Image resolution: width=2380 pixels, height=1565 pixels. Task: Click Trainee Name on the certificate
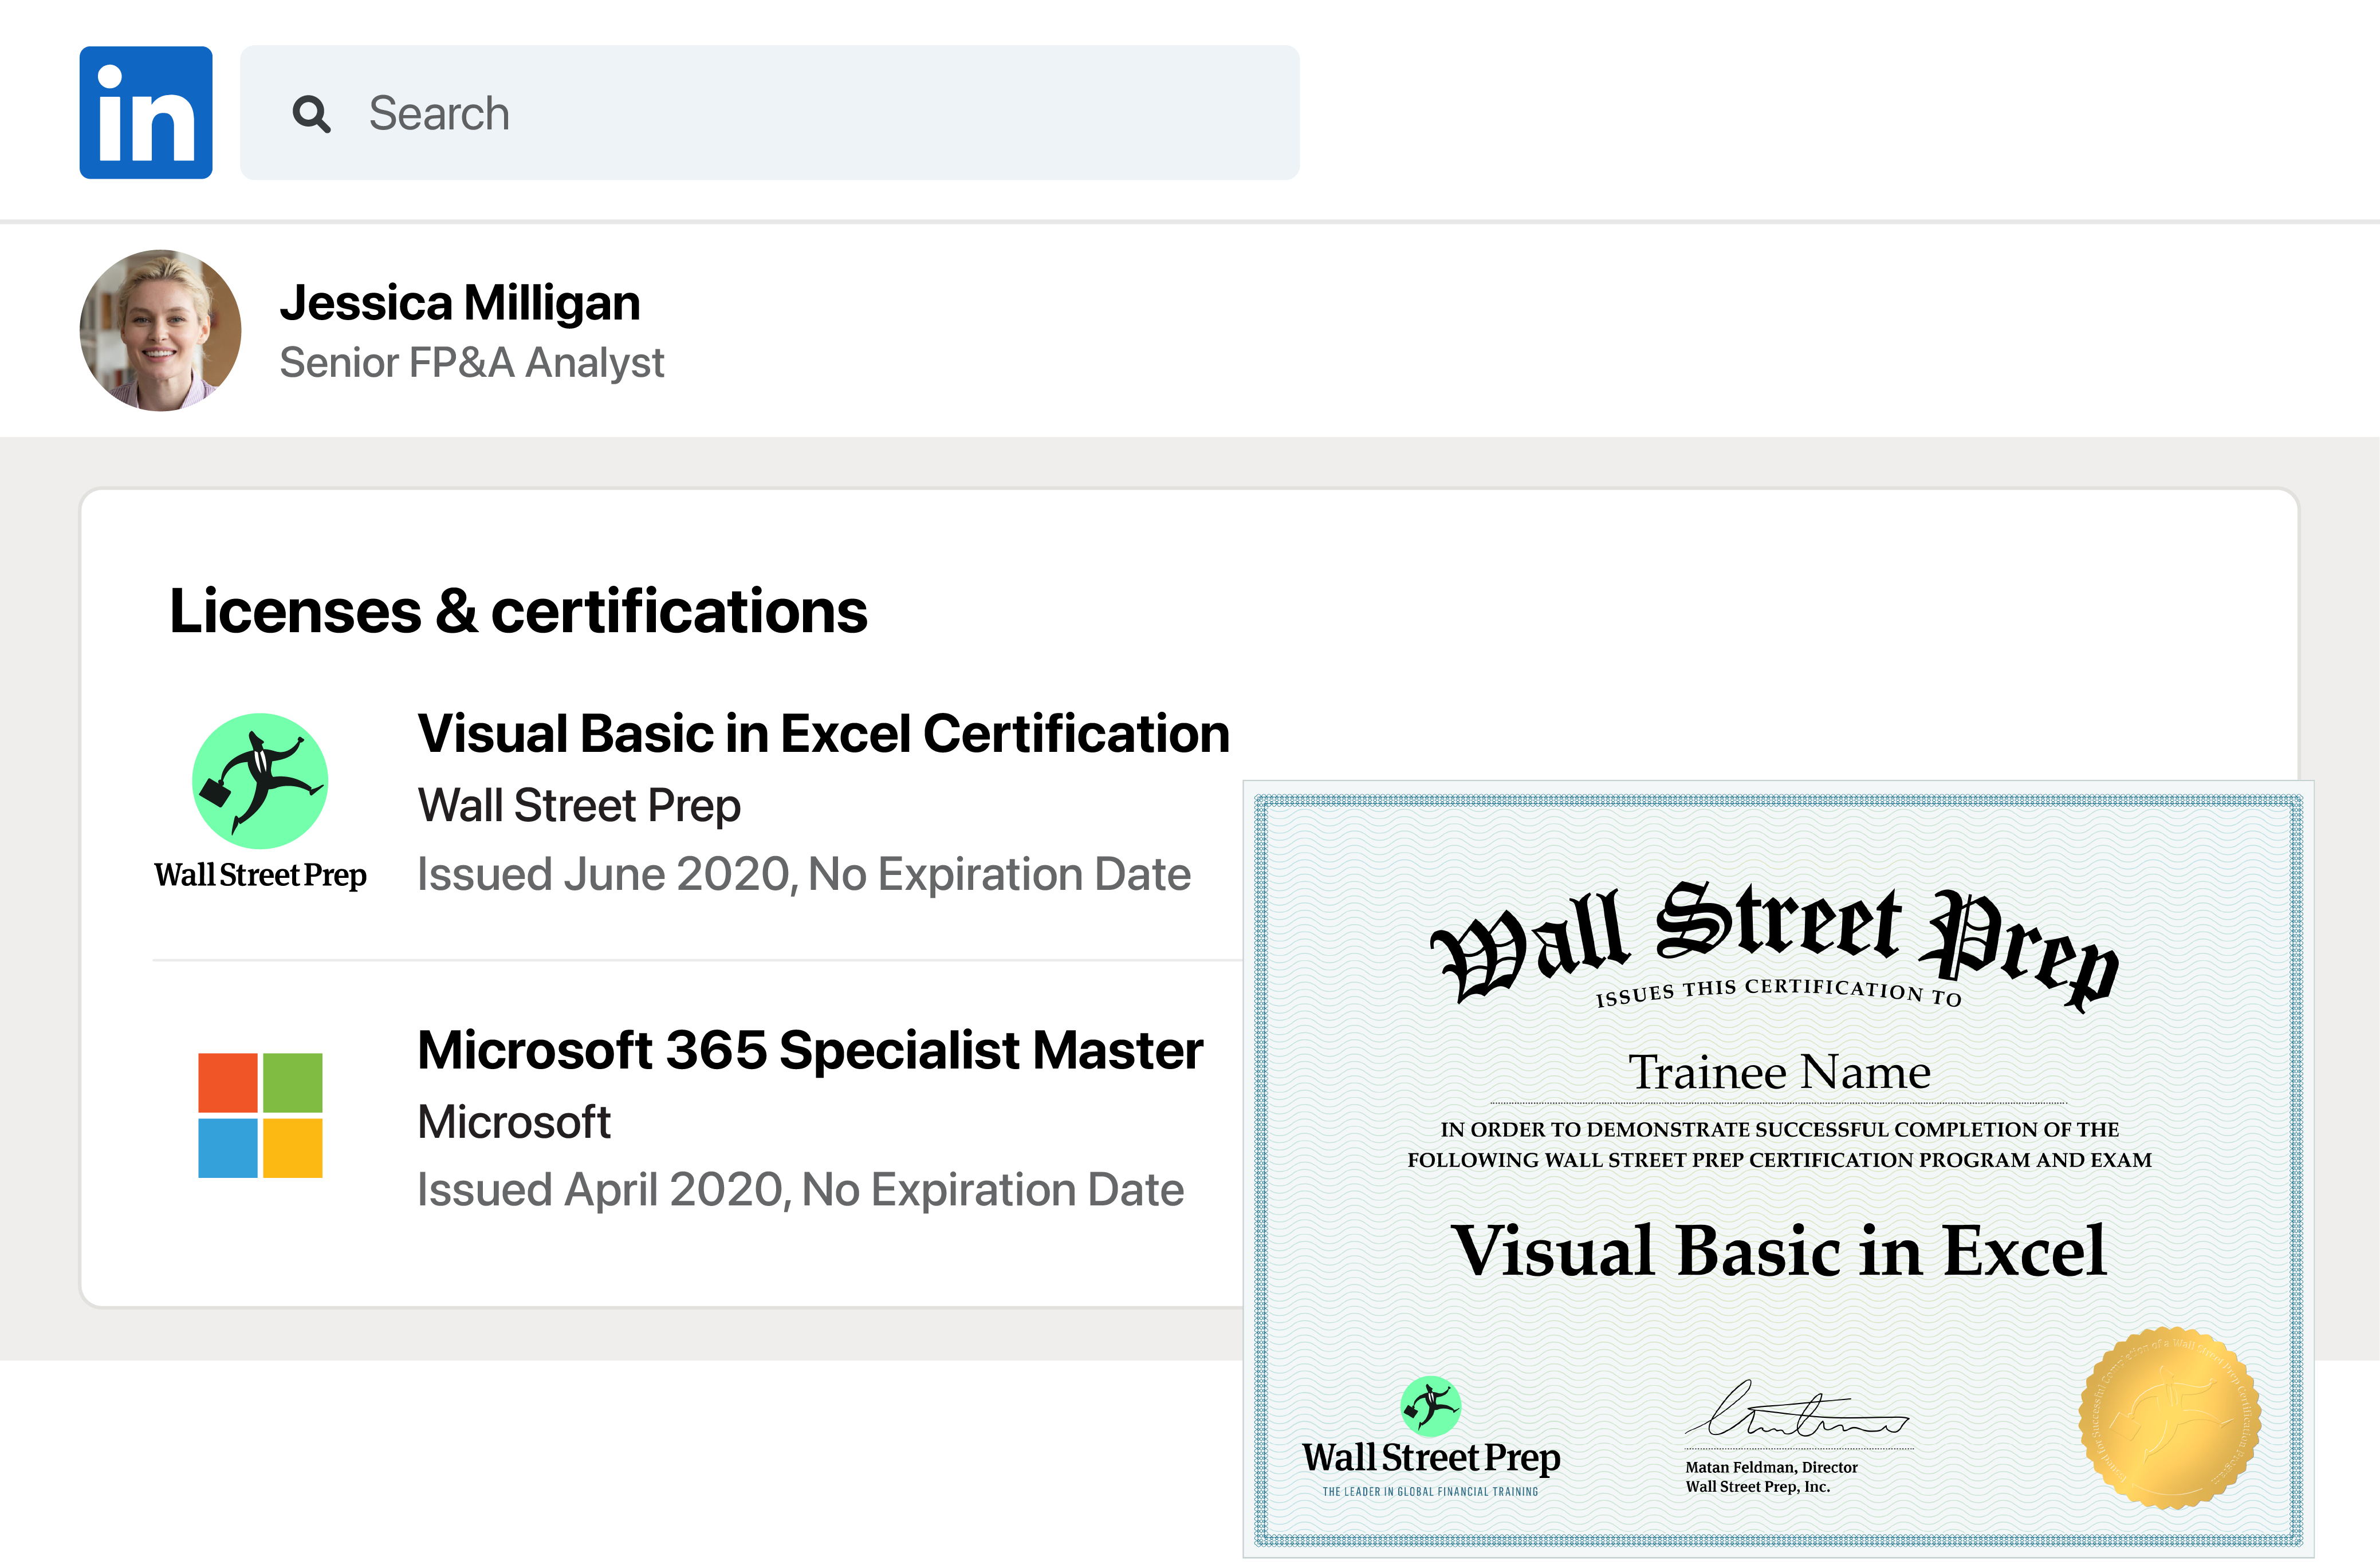point(1779,1072)
